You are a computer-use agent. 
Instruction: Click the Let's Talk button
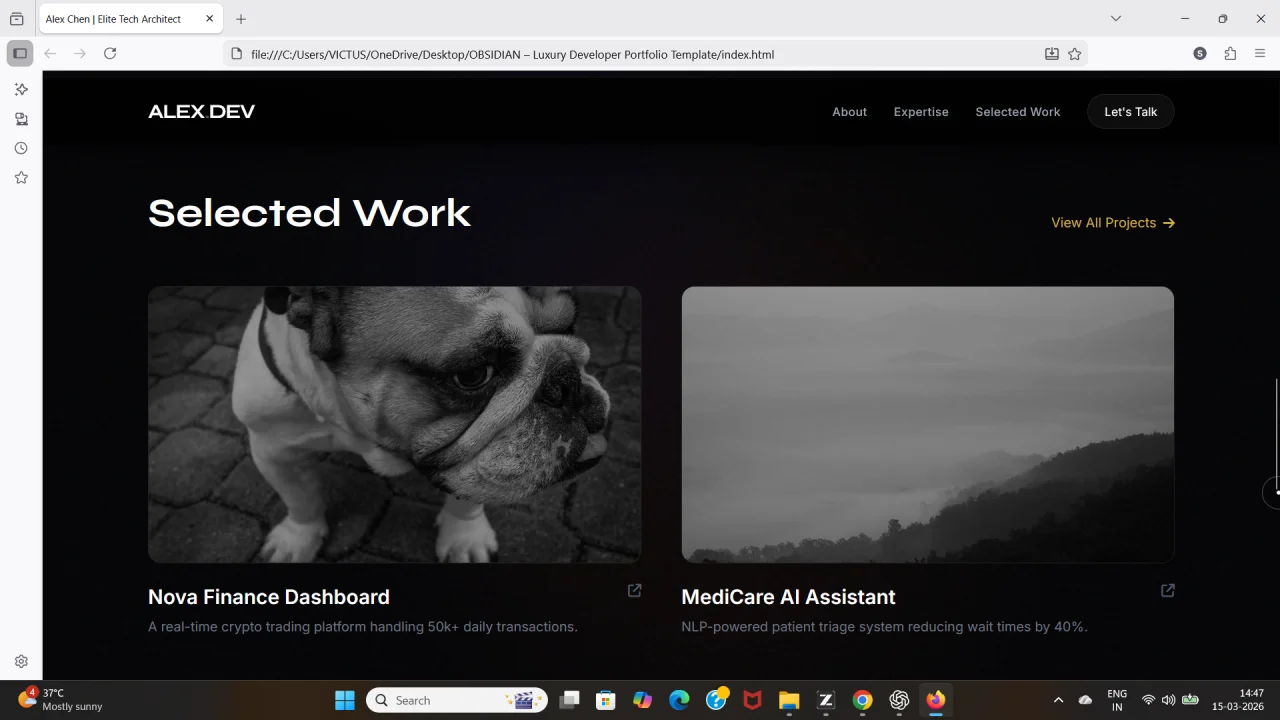tap(1131, 112)
